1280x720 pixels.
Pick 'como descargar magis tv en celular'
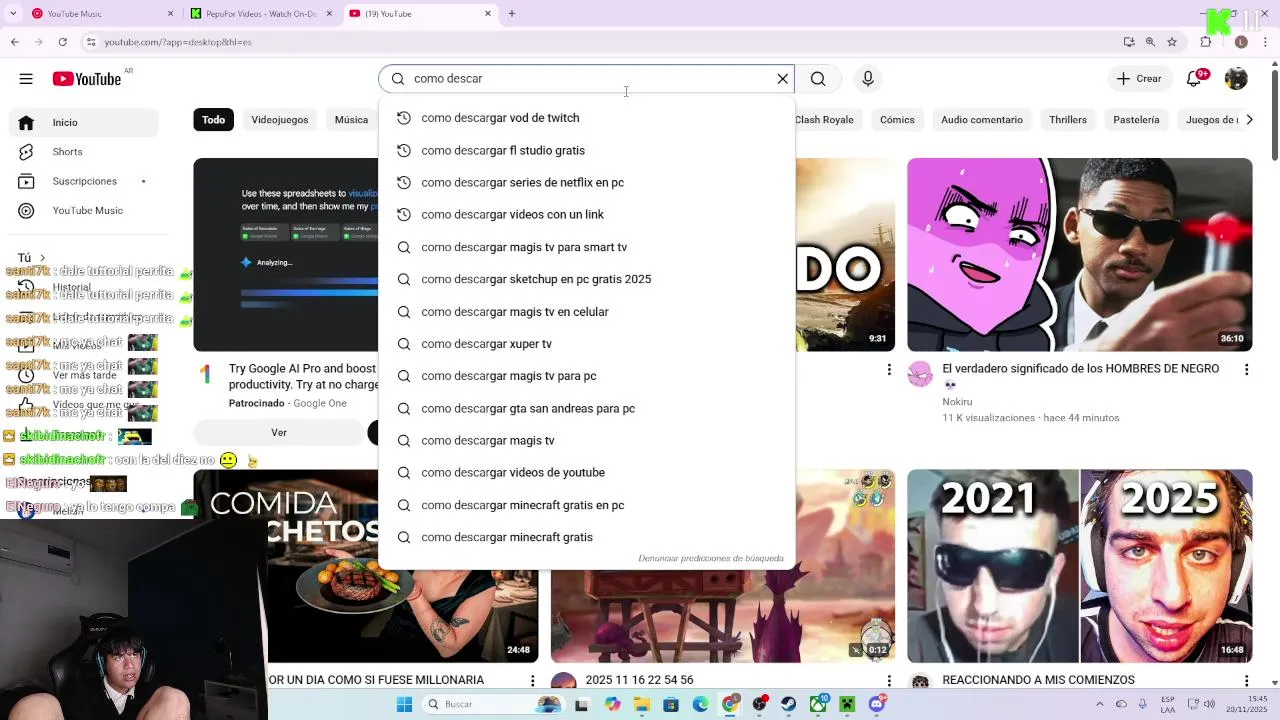(x=587, y=312)
